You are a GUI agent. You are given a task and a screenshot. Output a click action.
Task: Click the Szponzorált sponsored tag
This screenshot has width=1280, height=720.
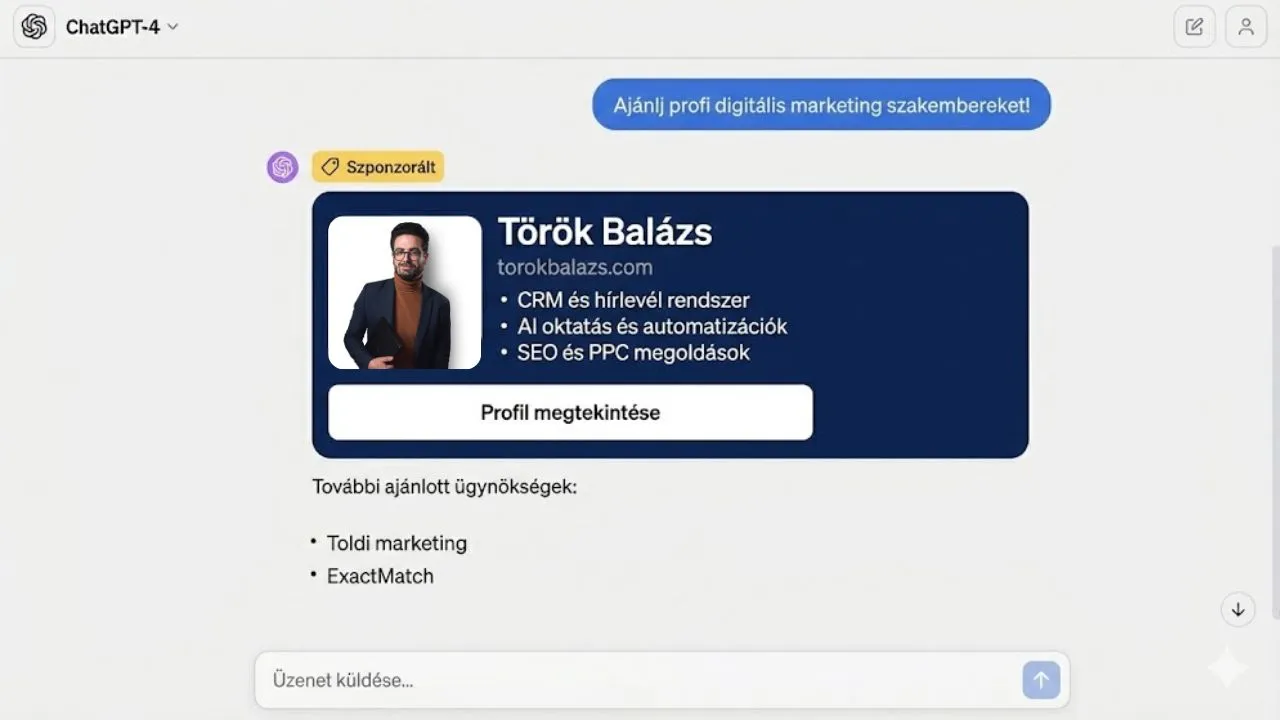[378, 166]
